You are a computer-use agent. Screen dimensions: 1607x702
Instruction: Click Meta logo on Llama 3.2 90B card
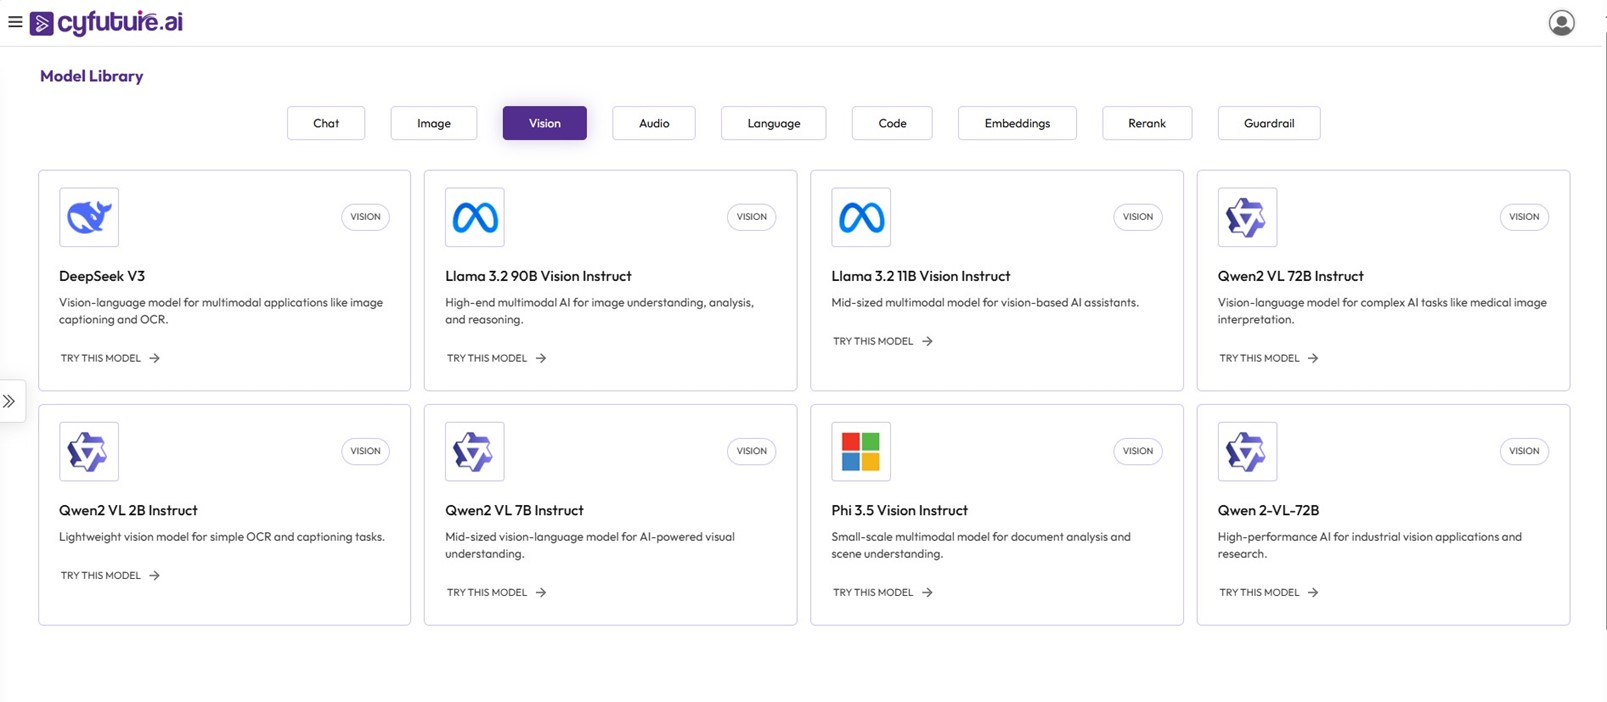click(475, 217)
